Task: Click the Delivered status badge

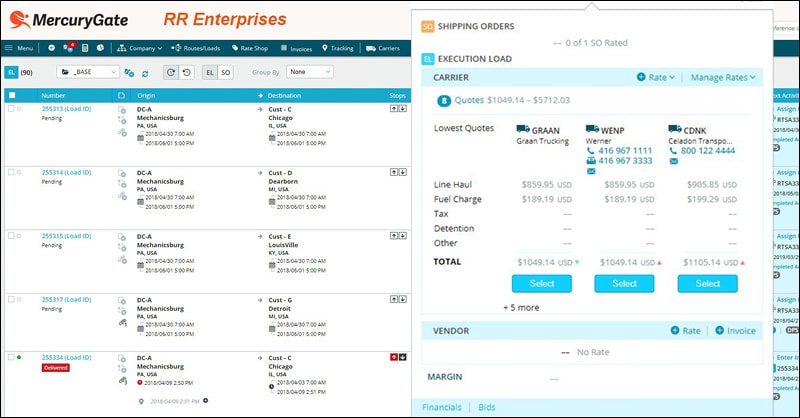Action: 56,368
